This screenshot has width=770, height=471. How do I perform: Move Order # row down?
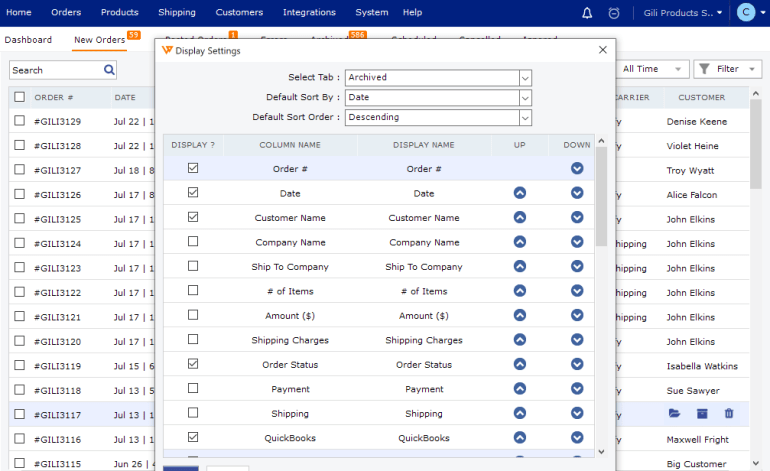[577, 168]
